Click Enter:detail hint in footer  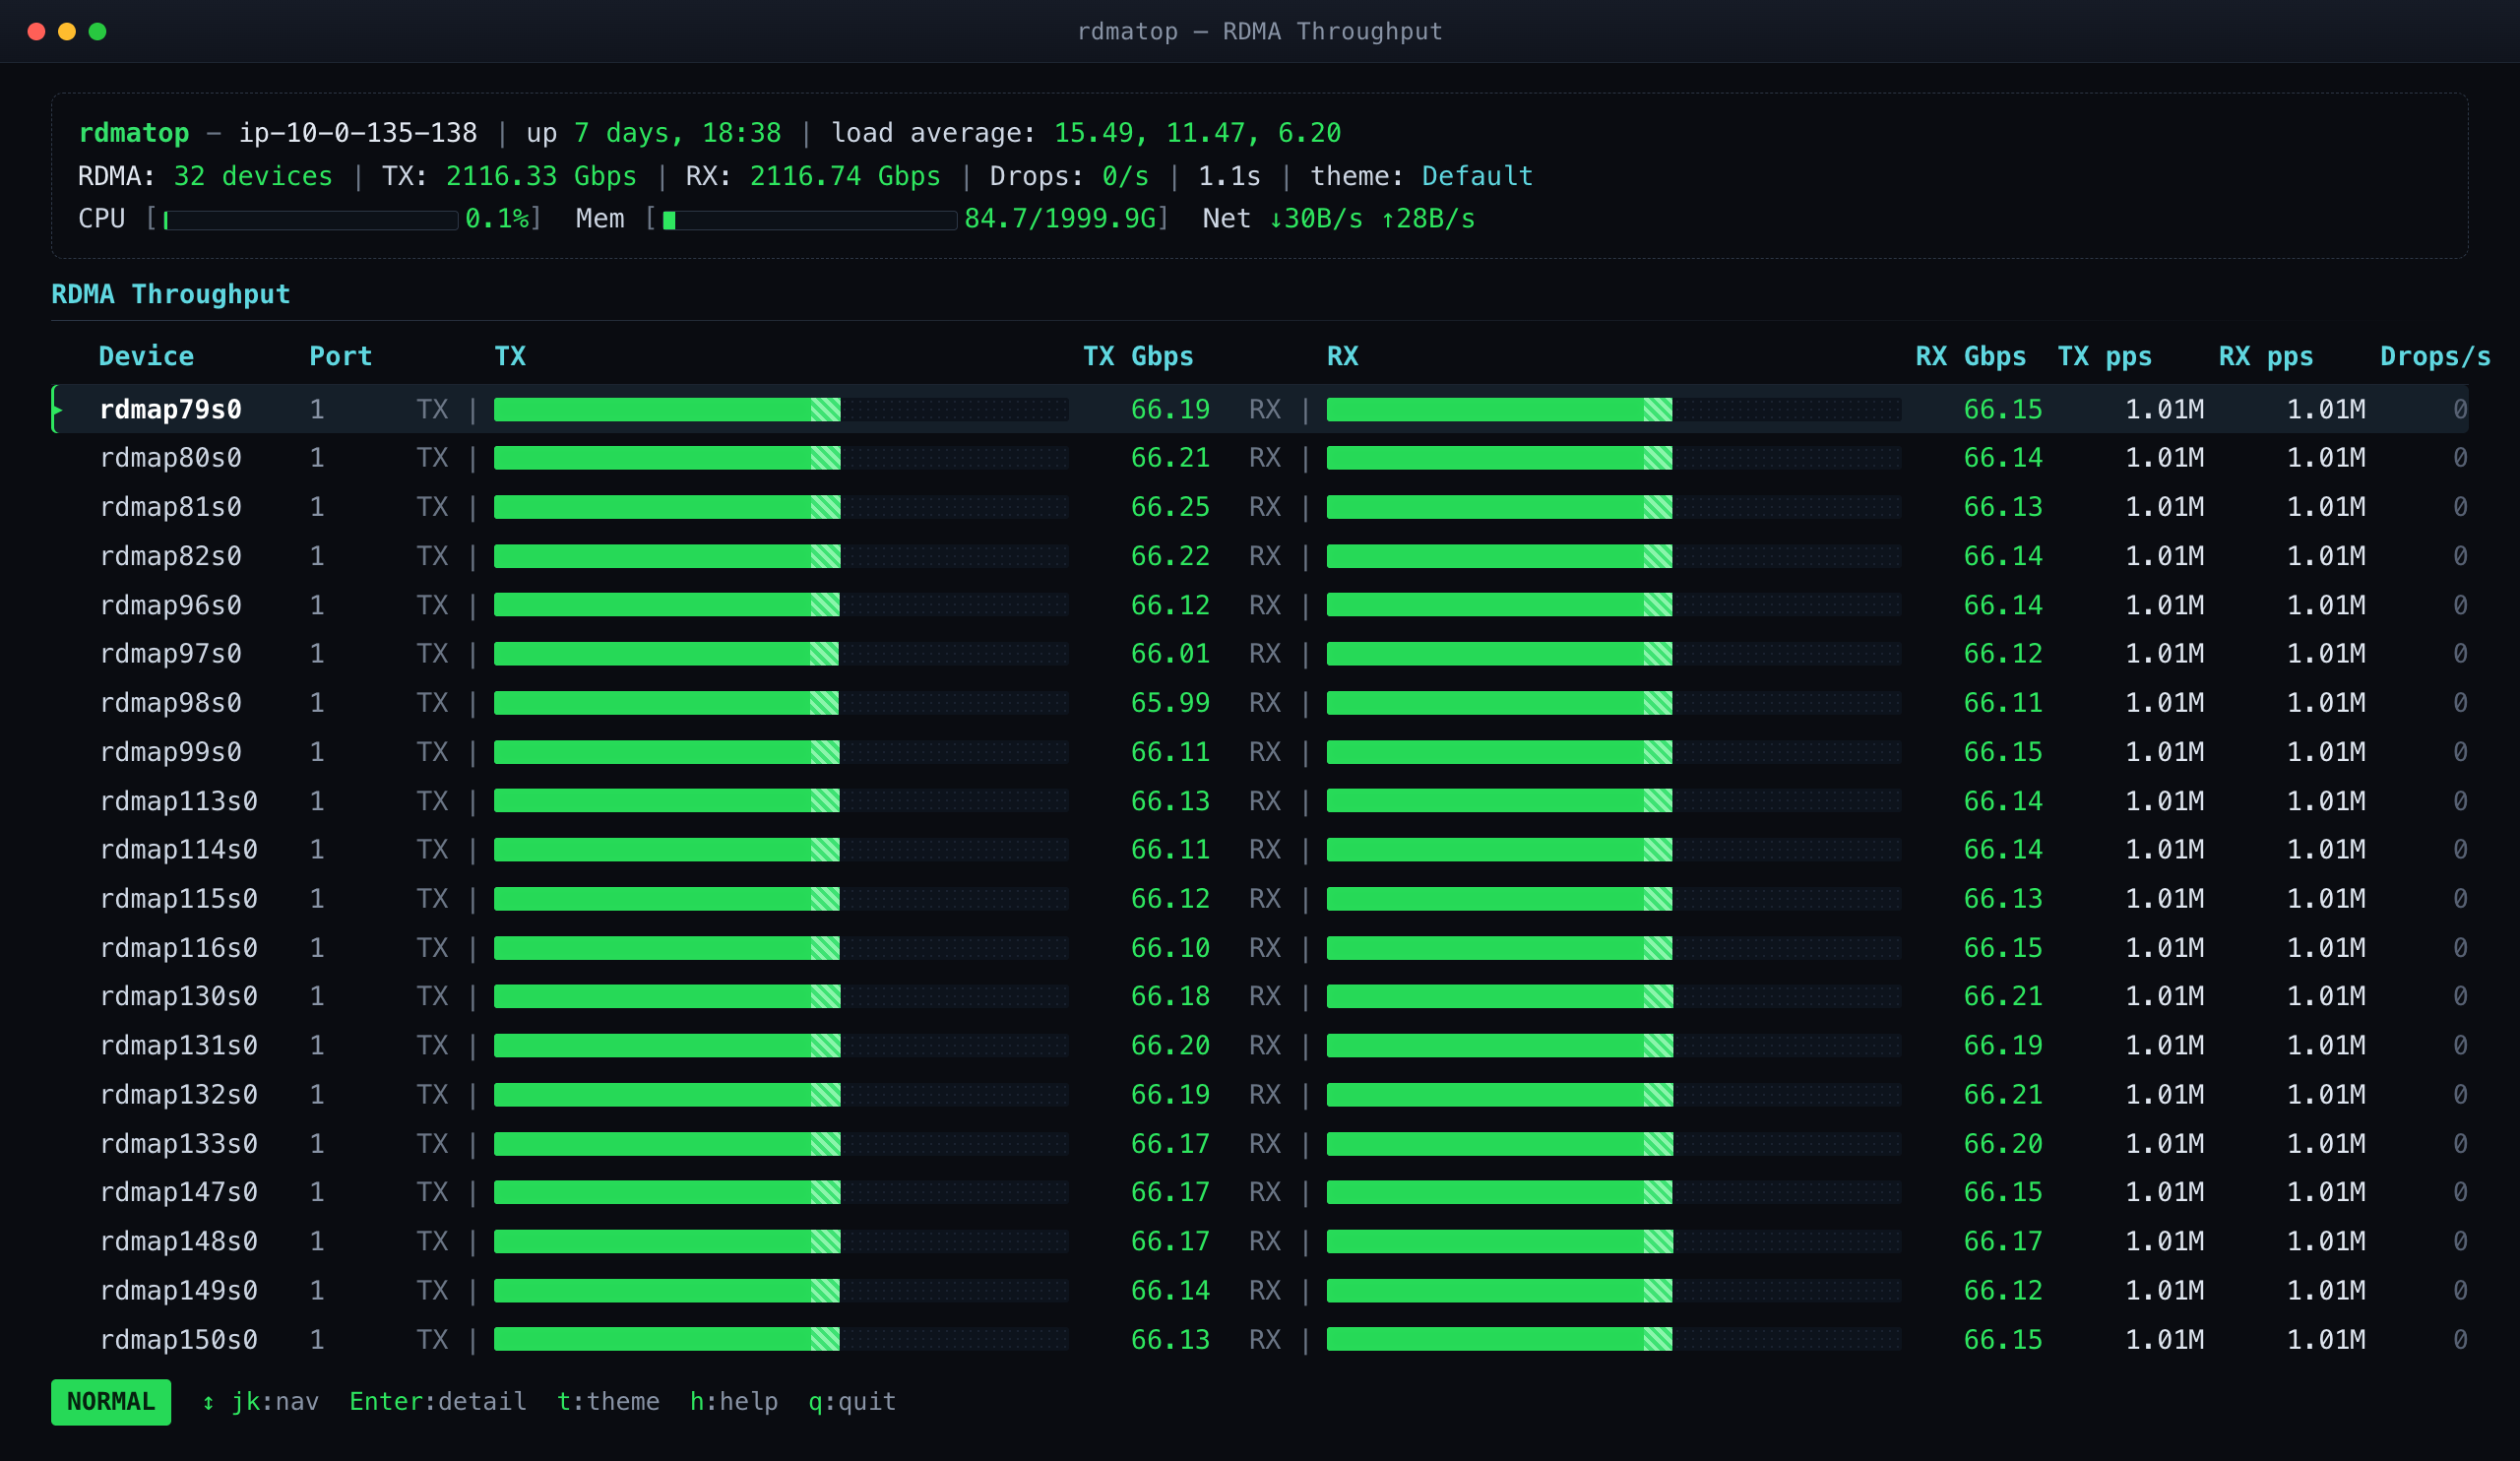coord(438,1402)
